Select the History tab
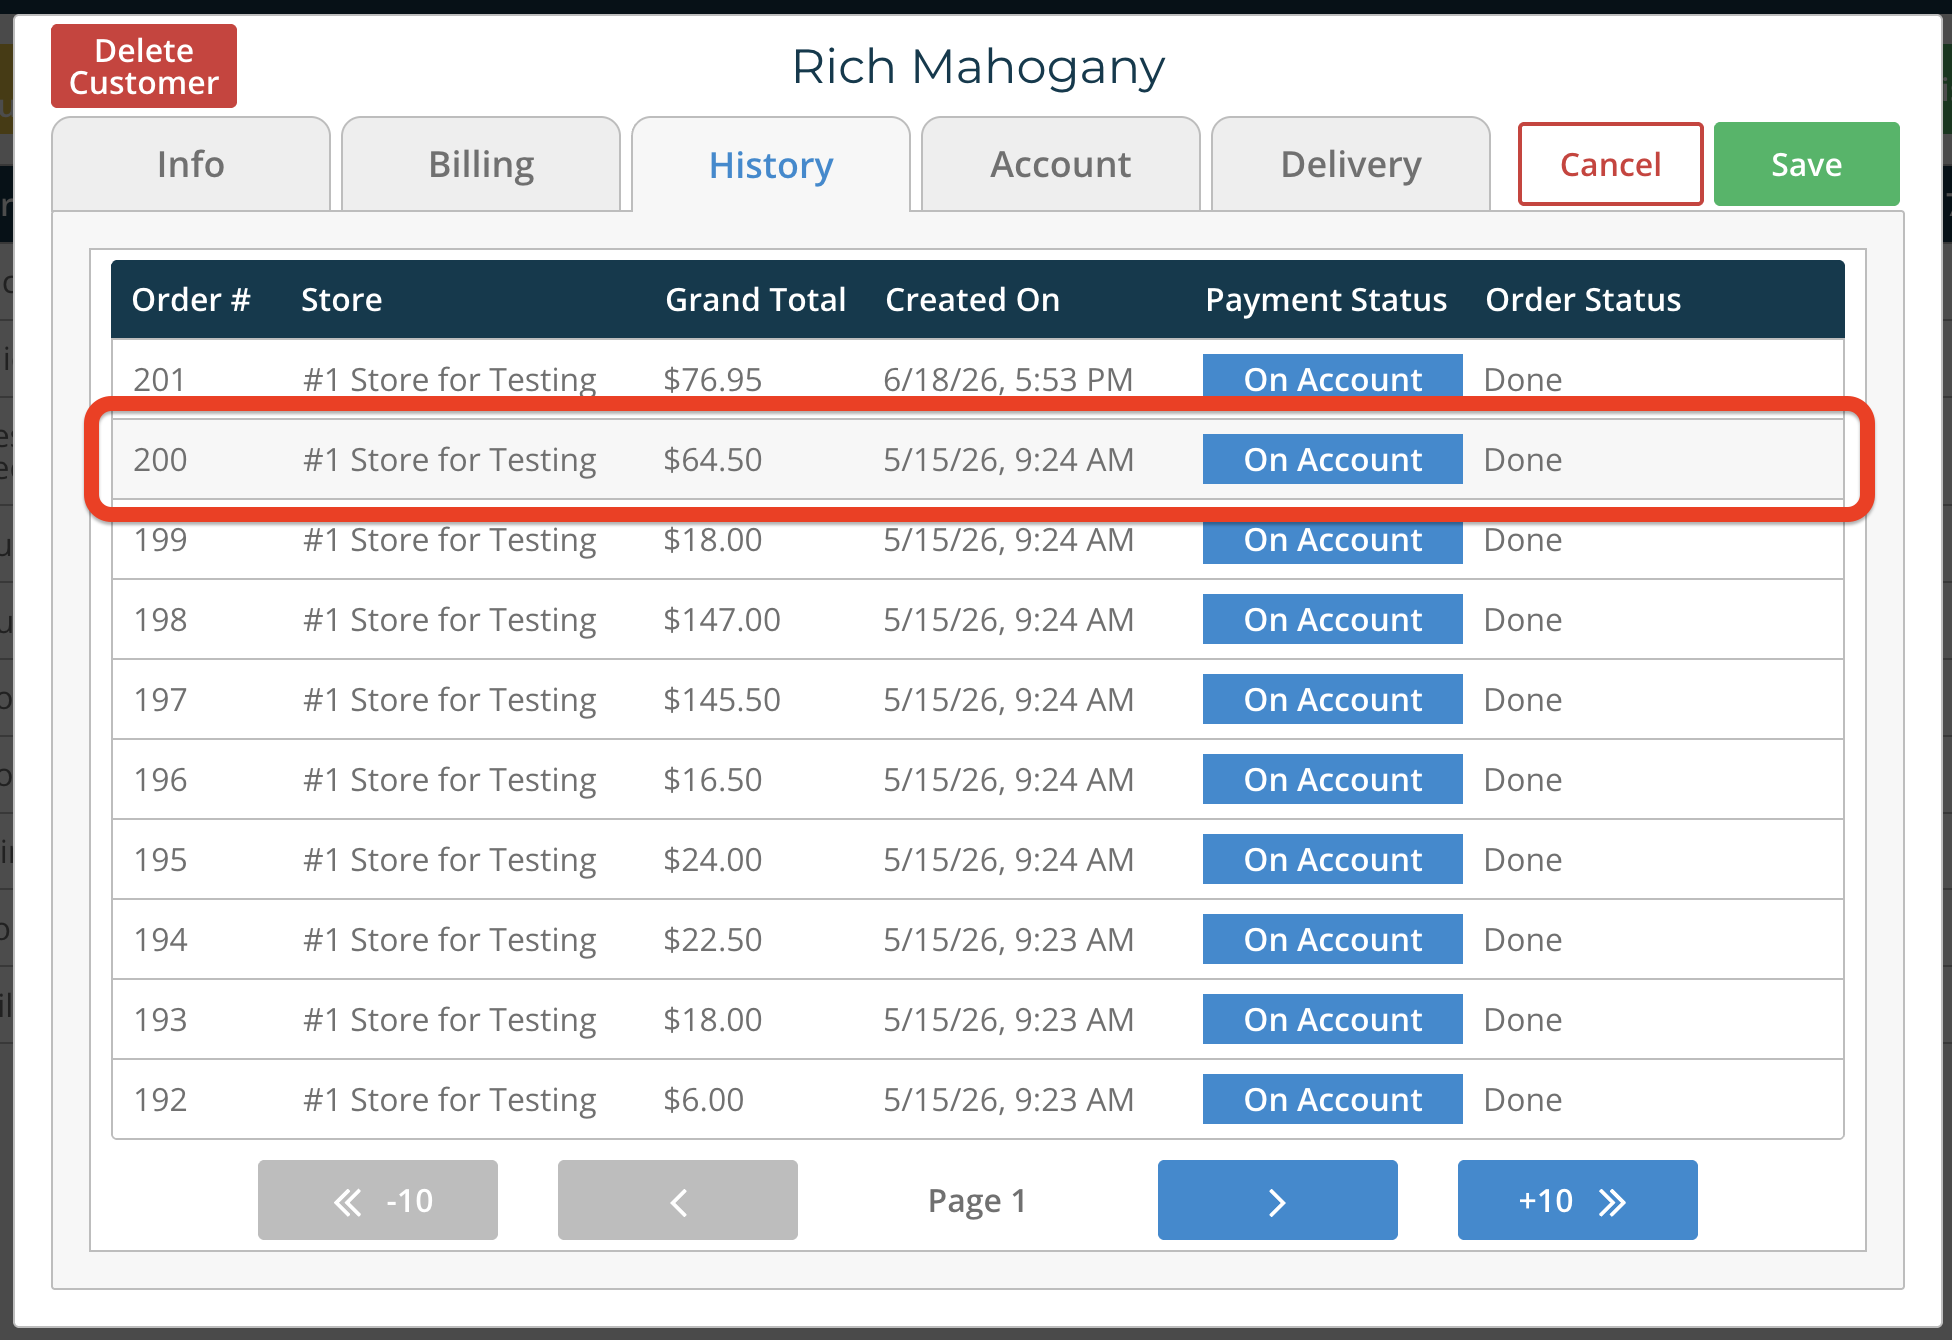The width and height of the screenshot is (1952, 1340). (771, 164)
